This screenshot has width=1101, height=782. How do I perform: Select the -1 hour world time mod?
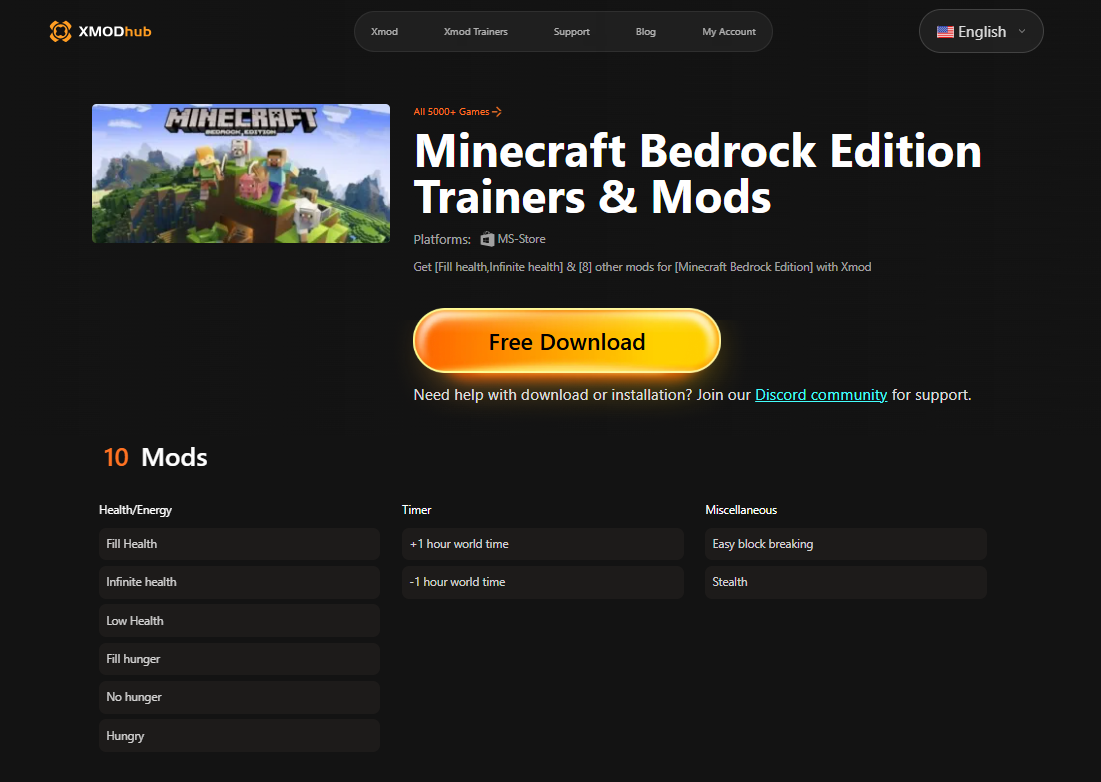[543, 582]
